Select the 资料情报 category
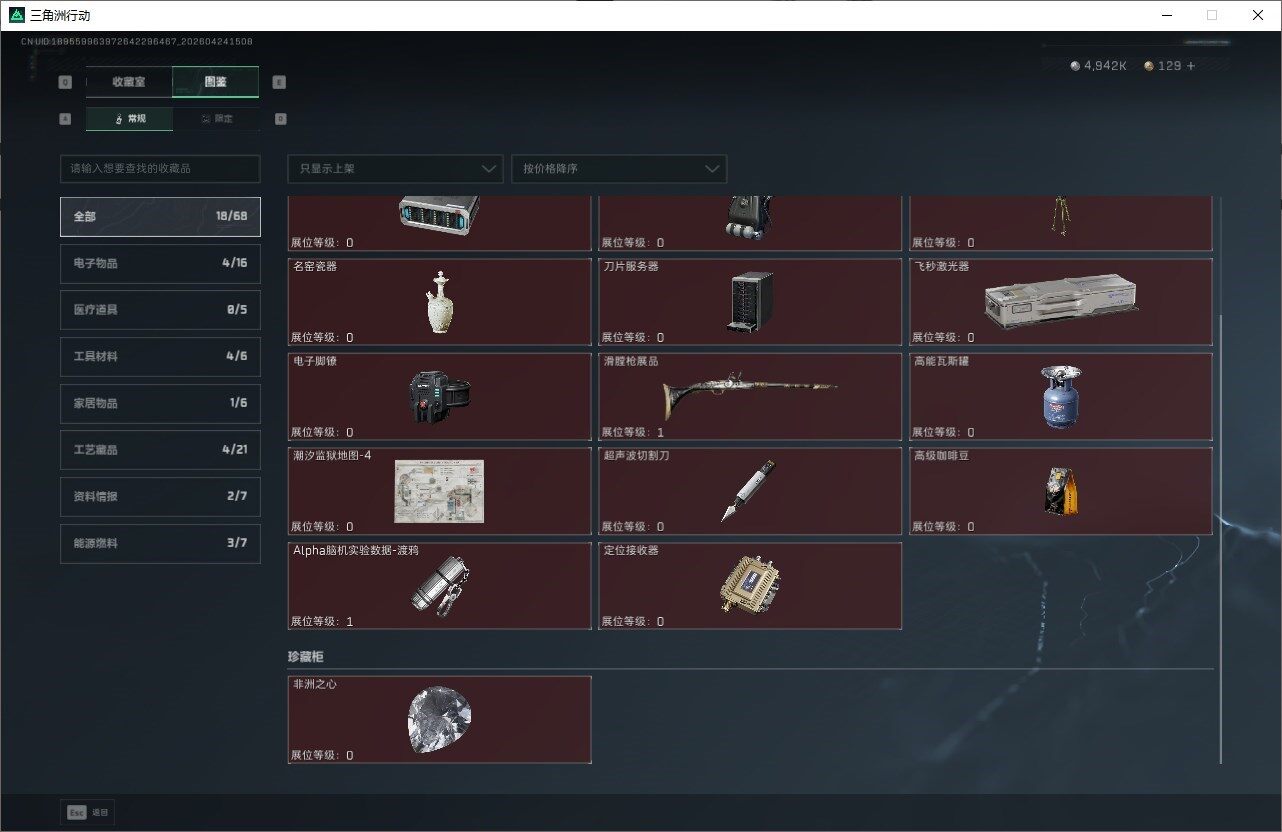The height and width of the screenshot is (832, 1282). (x=160, y=497)
